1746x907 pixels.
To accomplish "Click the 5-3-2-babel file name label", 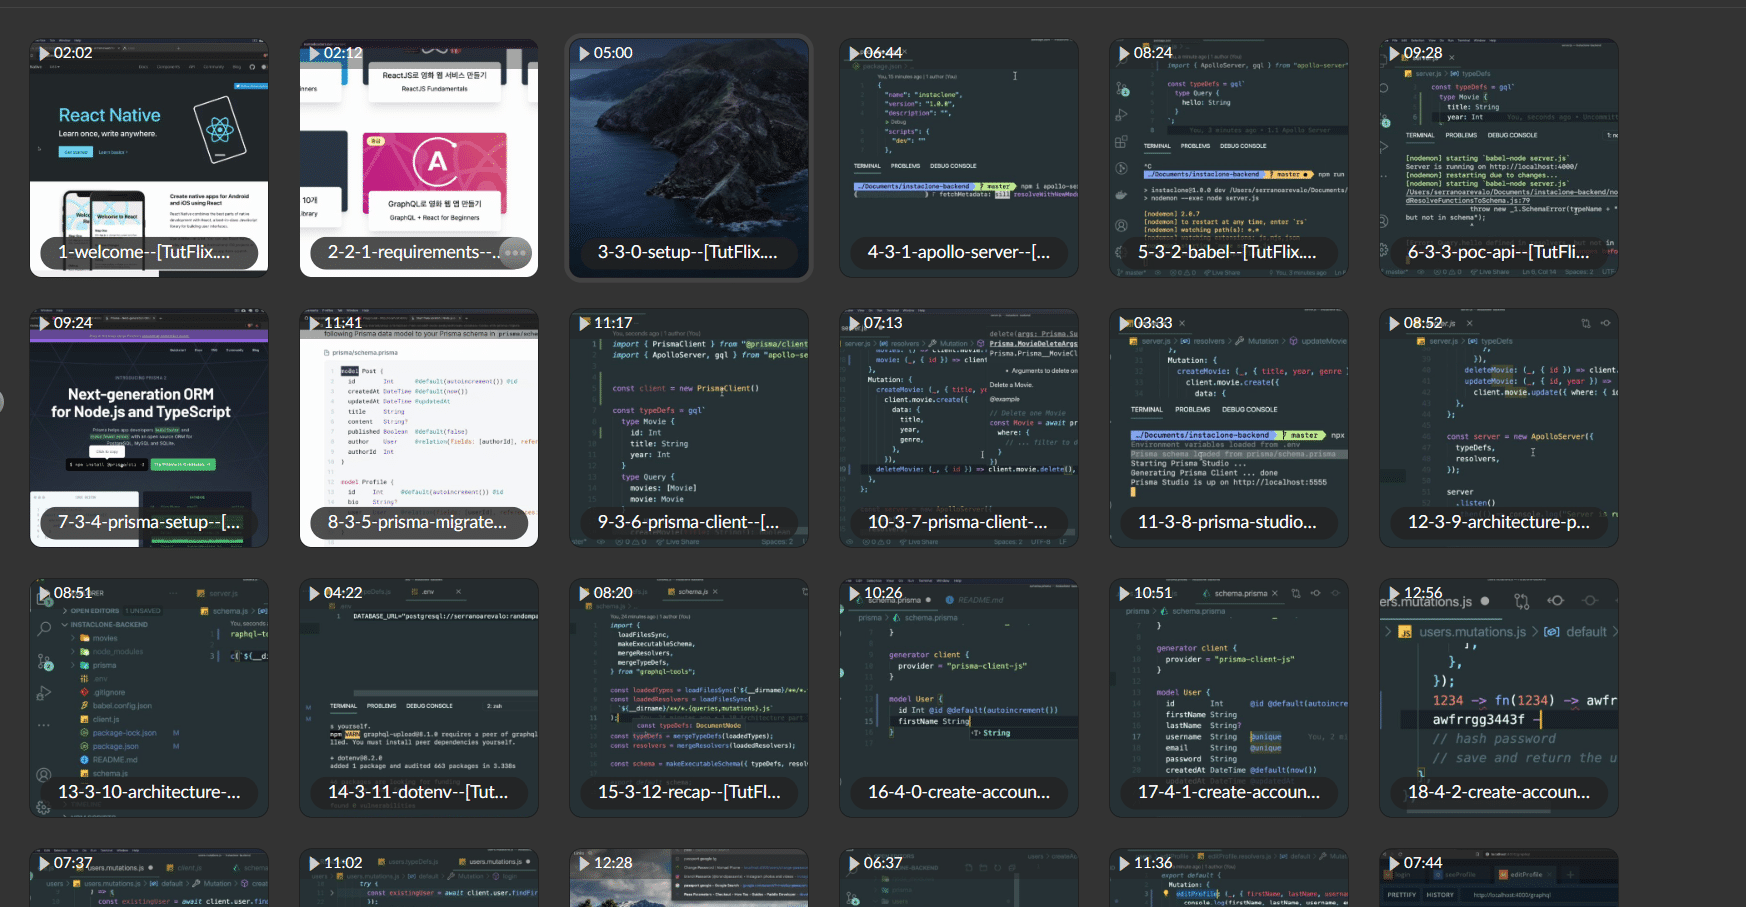I will 1227,253.
